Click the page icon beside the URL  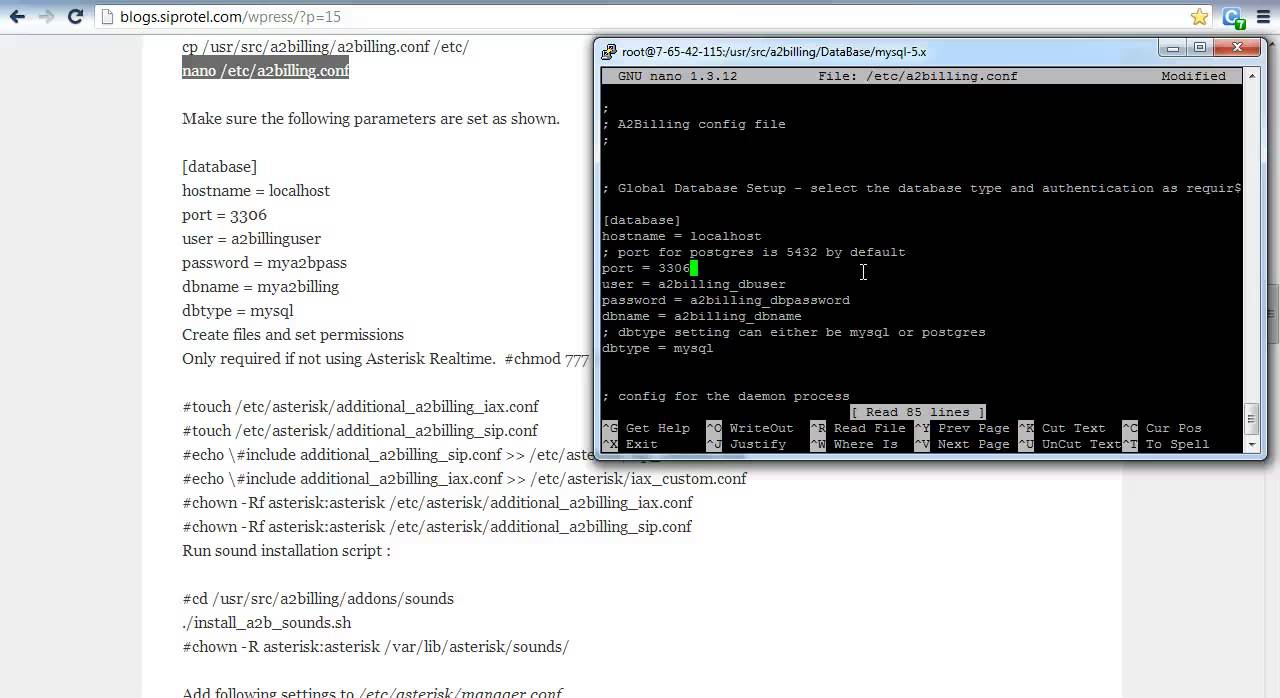pos(108,17)
